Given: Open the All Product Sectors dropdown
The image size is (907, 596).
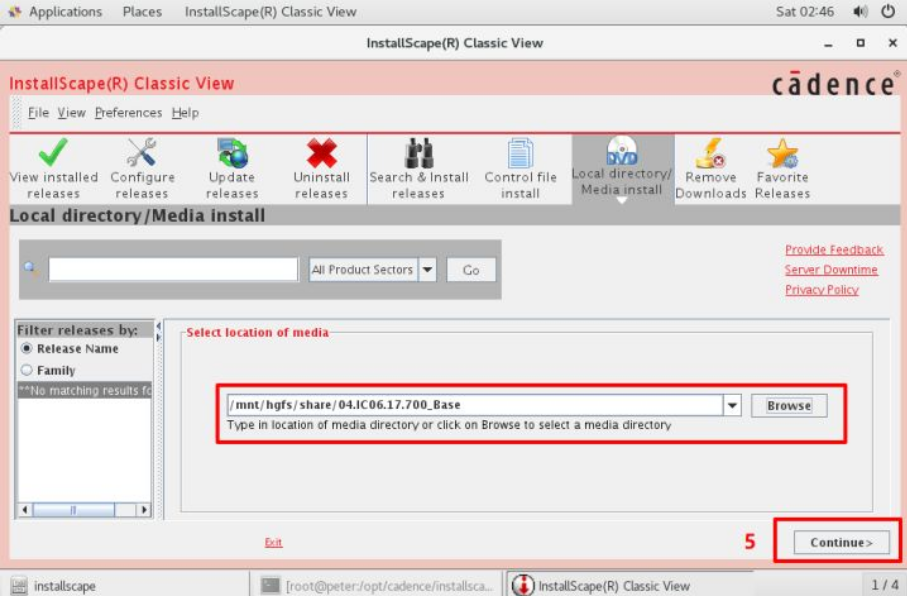Looking at the screenshot, I should 428,269.
